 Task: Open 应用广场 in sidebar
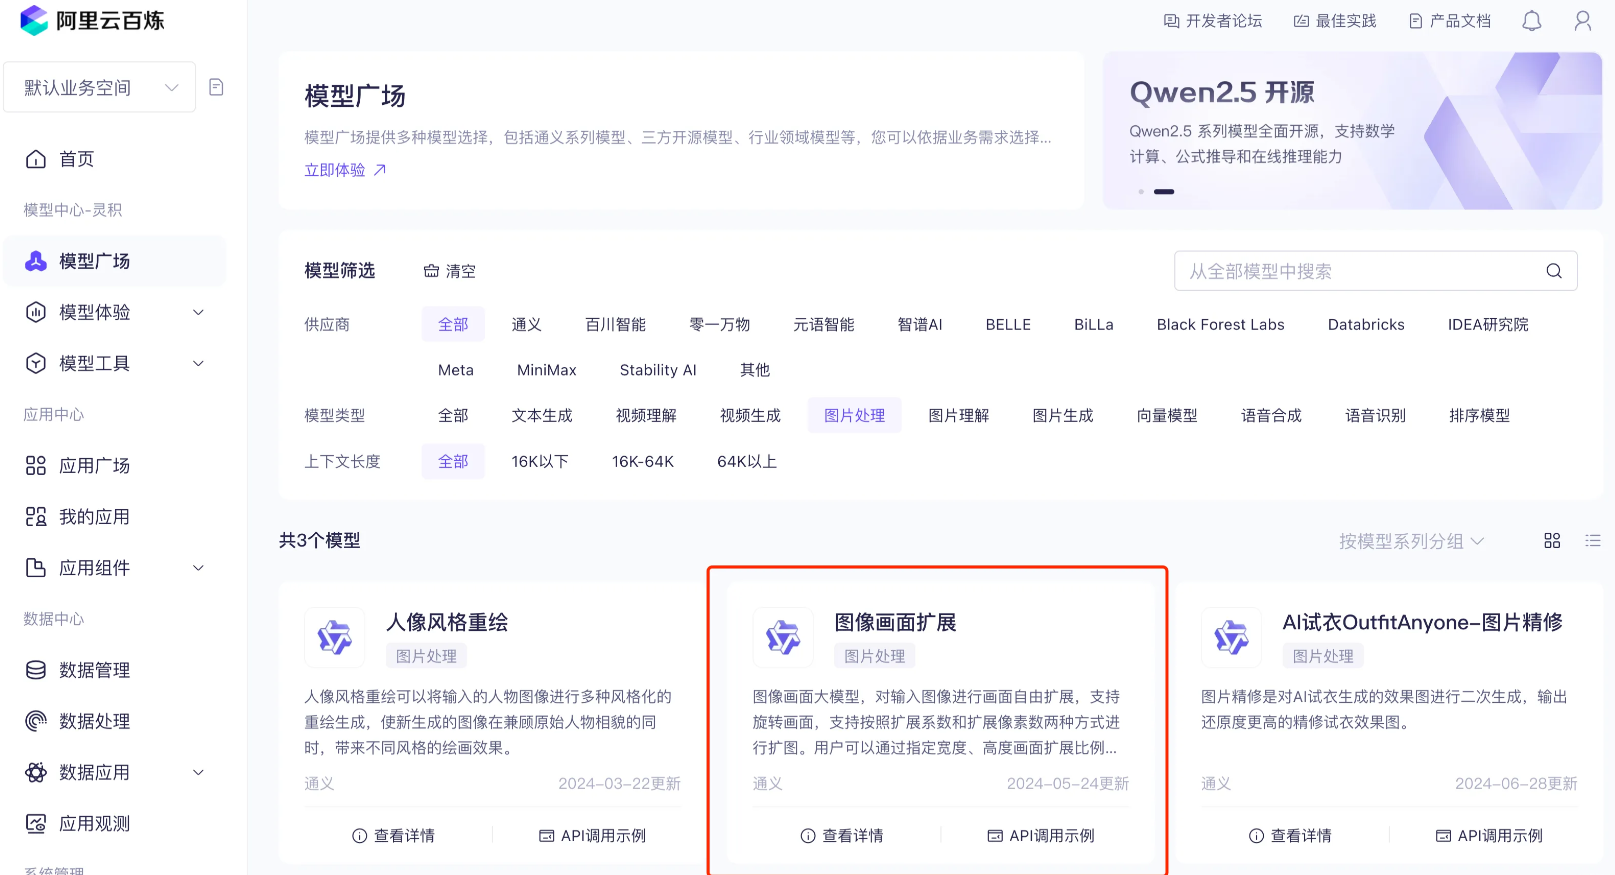pyautogui.click(x=114, y=465)
